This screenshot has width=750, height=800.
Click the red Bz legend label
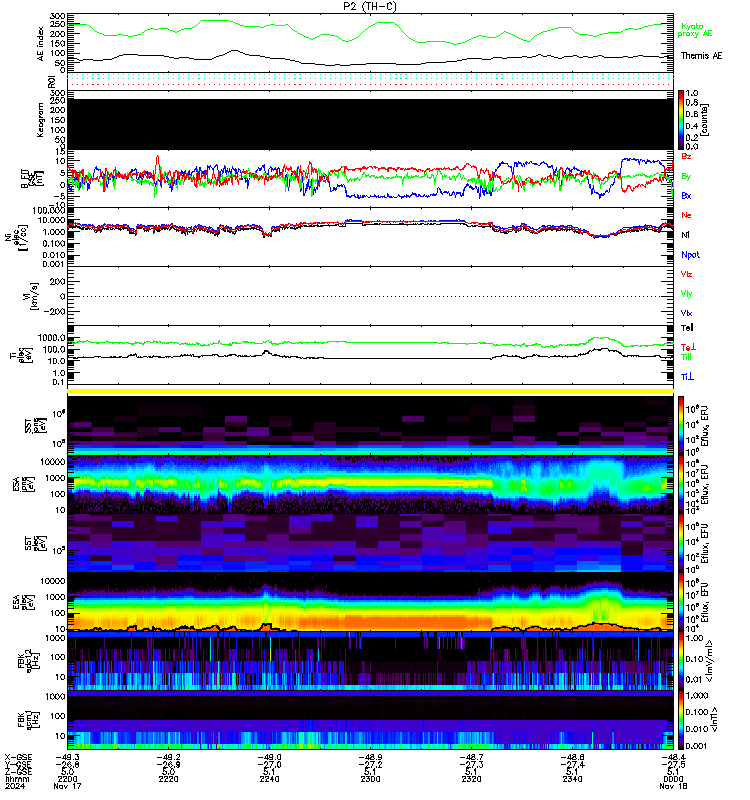coord(686,156)
